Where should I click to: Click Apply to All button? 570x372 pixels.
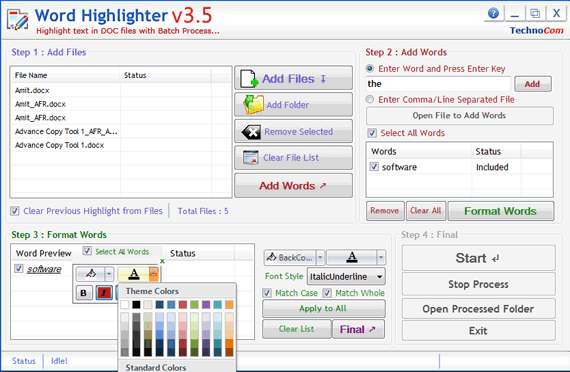pos(323,308)
